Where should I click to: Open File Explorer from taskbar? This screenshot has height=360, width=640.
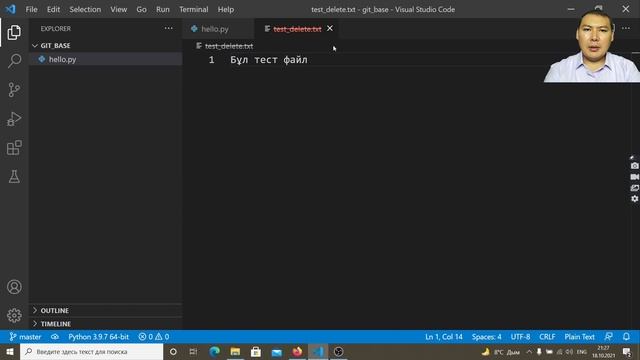pyautogui.click(x=235, y=351)
